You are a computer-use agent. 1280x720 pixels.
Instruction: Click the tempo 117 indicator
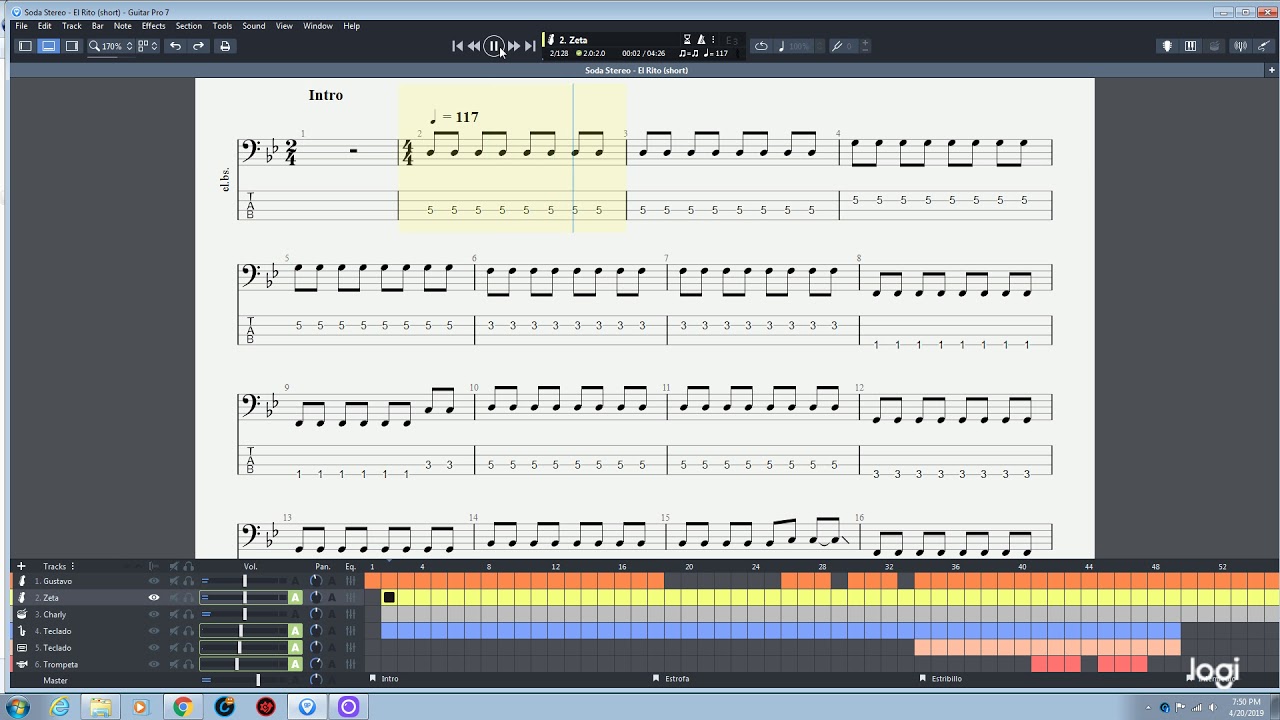(x=716, y=54)
